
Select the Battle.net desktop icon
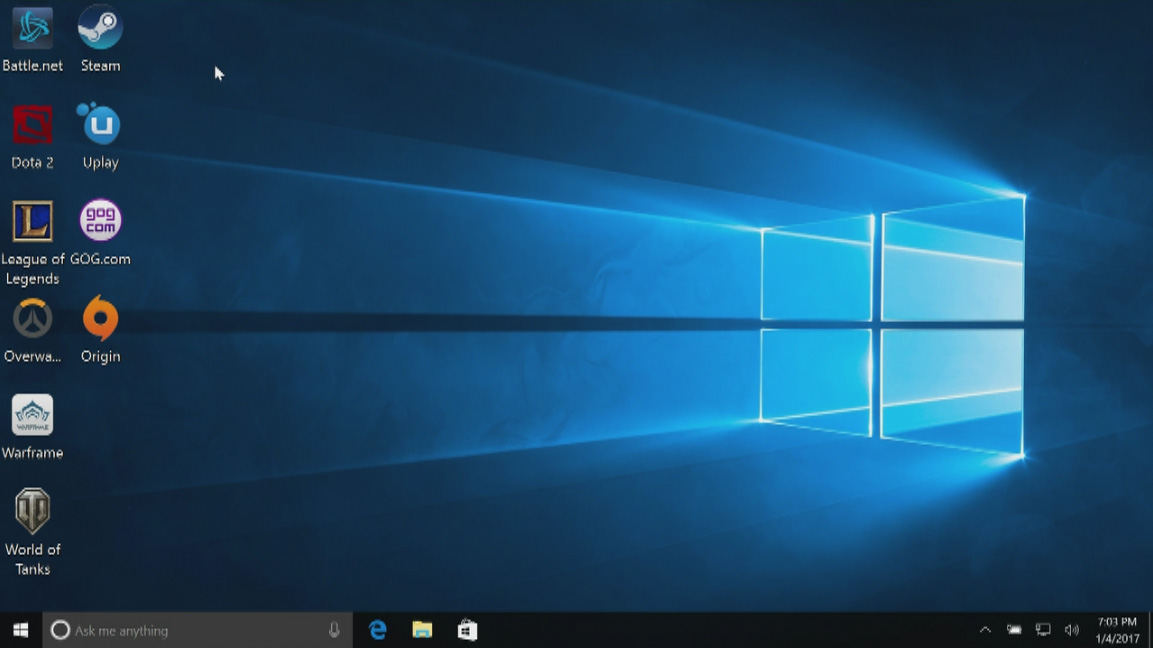click(x=32, y=39)
